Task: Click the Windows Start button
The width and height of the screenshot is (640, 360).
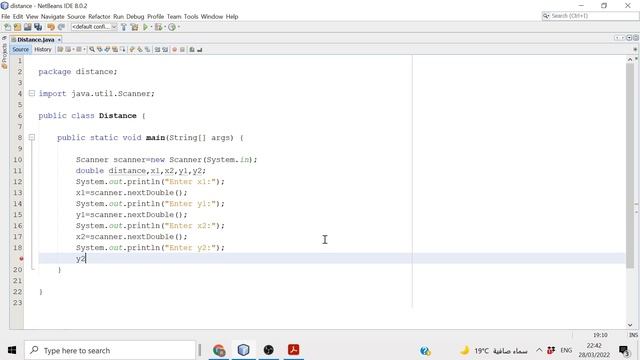Action: (x=12, y=350)
